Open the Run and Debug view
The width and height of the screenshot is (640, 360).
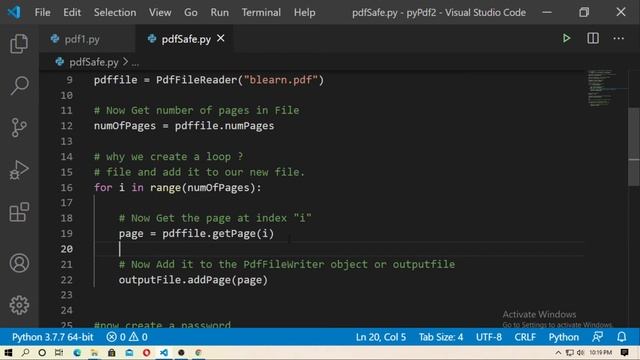point(19,170)
